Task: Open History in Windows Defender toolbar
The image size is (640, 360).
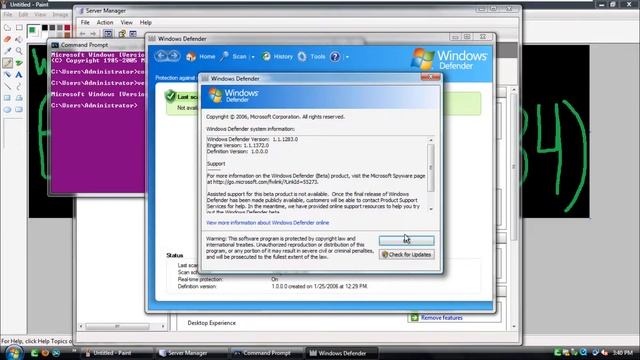Action: (278, 57)
